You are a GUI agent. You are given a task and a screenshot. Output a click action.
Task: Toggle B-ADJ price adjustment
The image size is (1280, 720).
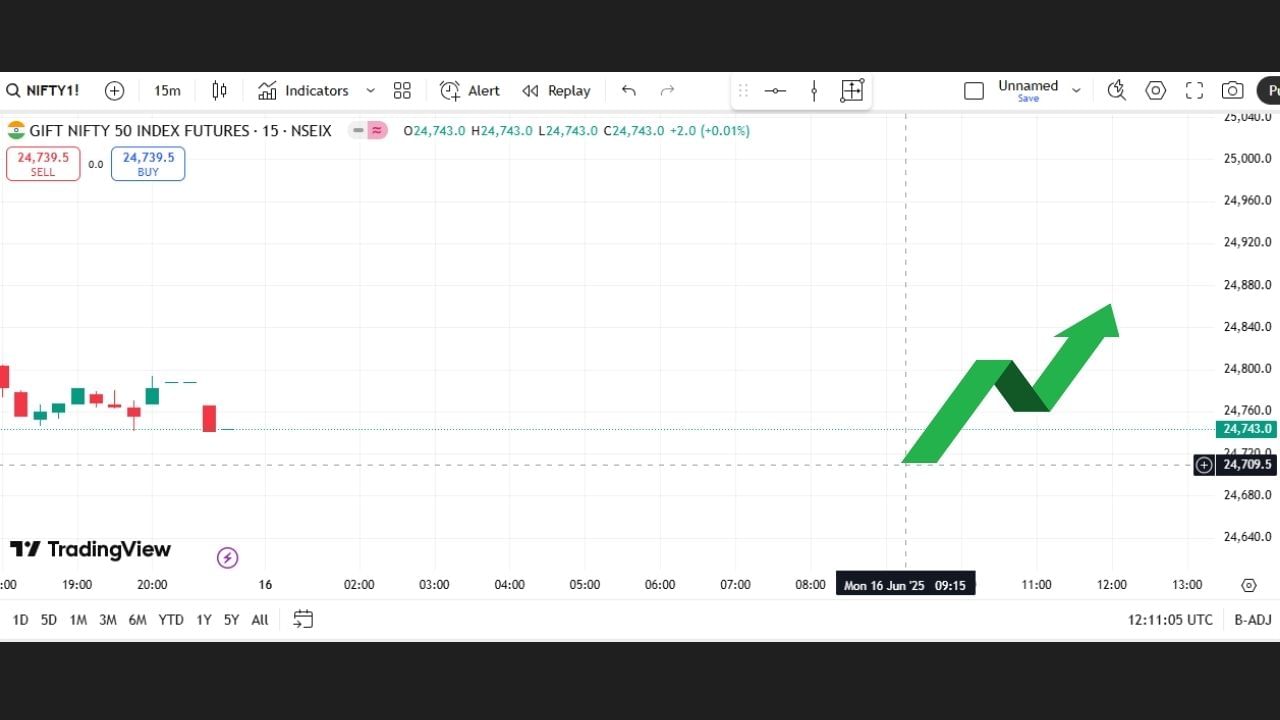1252,620
